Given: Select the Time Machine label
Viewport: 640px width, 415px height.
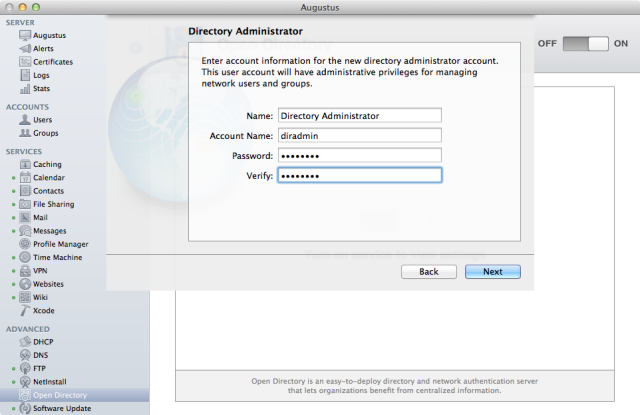Looking at the screenshot, I should tap(58, 257).
